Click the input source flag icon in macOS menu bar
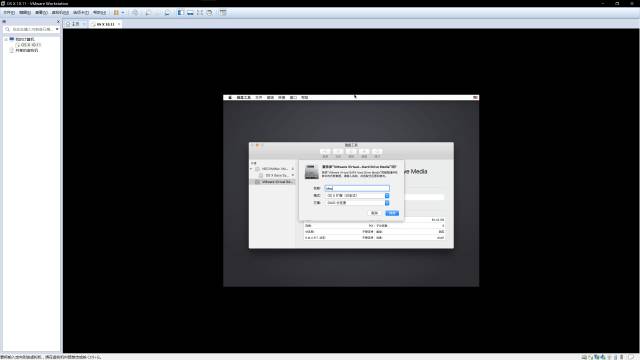Screen dimensions: 640x360 click(x=475, y=98)
